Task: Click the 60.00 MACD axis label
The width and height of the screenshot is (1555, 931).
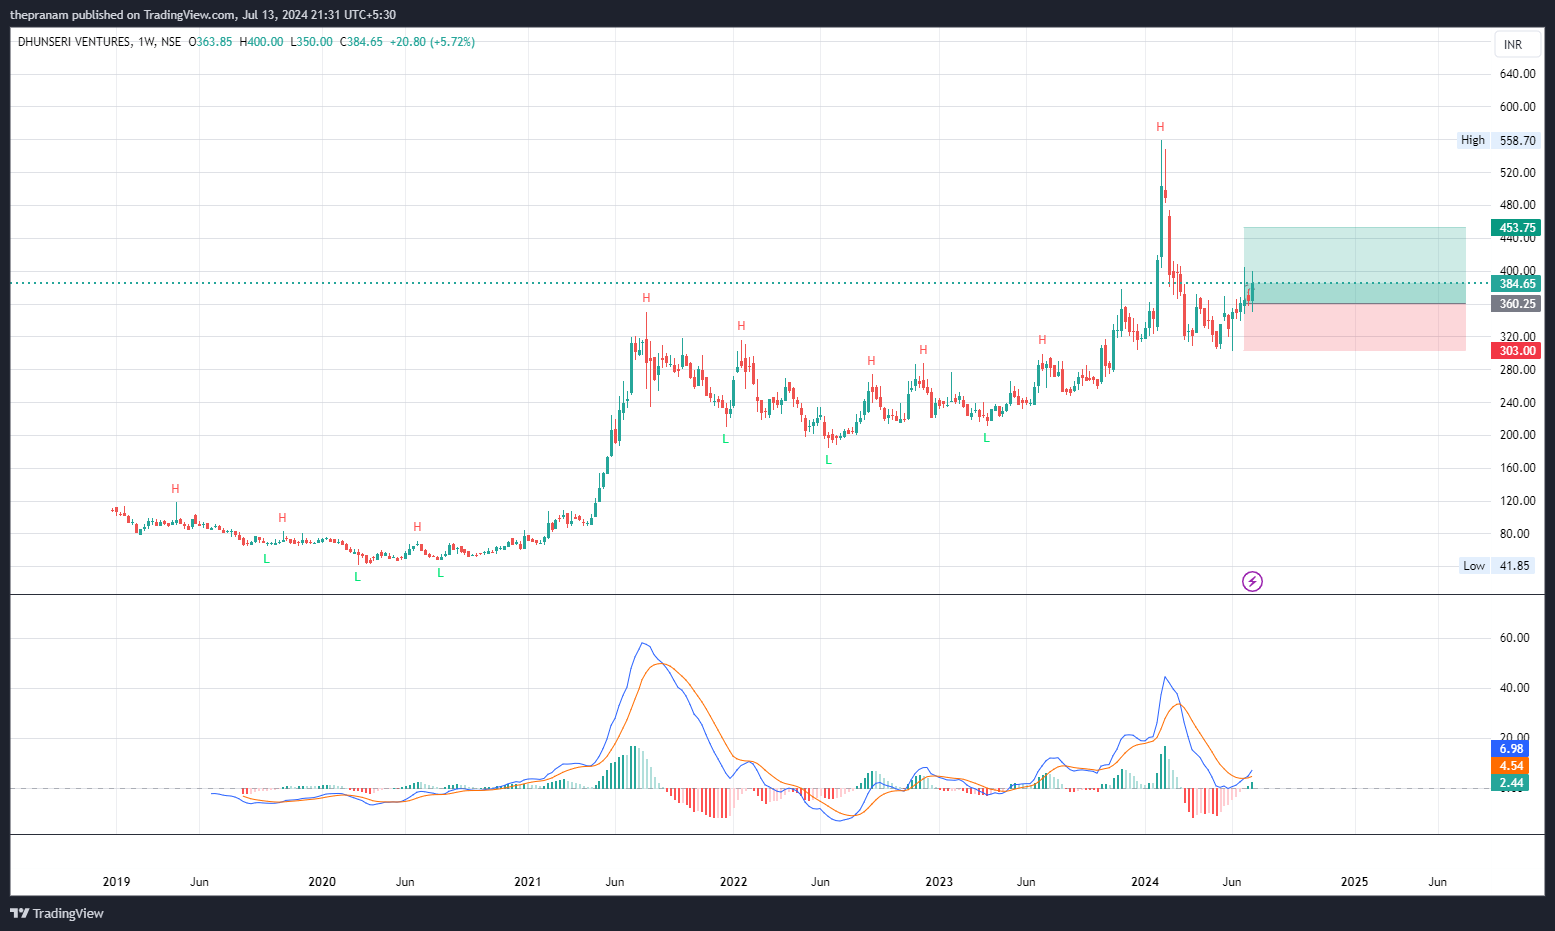Action: 1514,638
